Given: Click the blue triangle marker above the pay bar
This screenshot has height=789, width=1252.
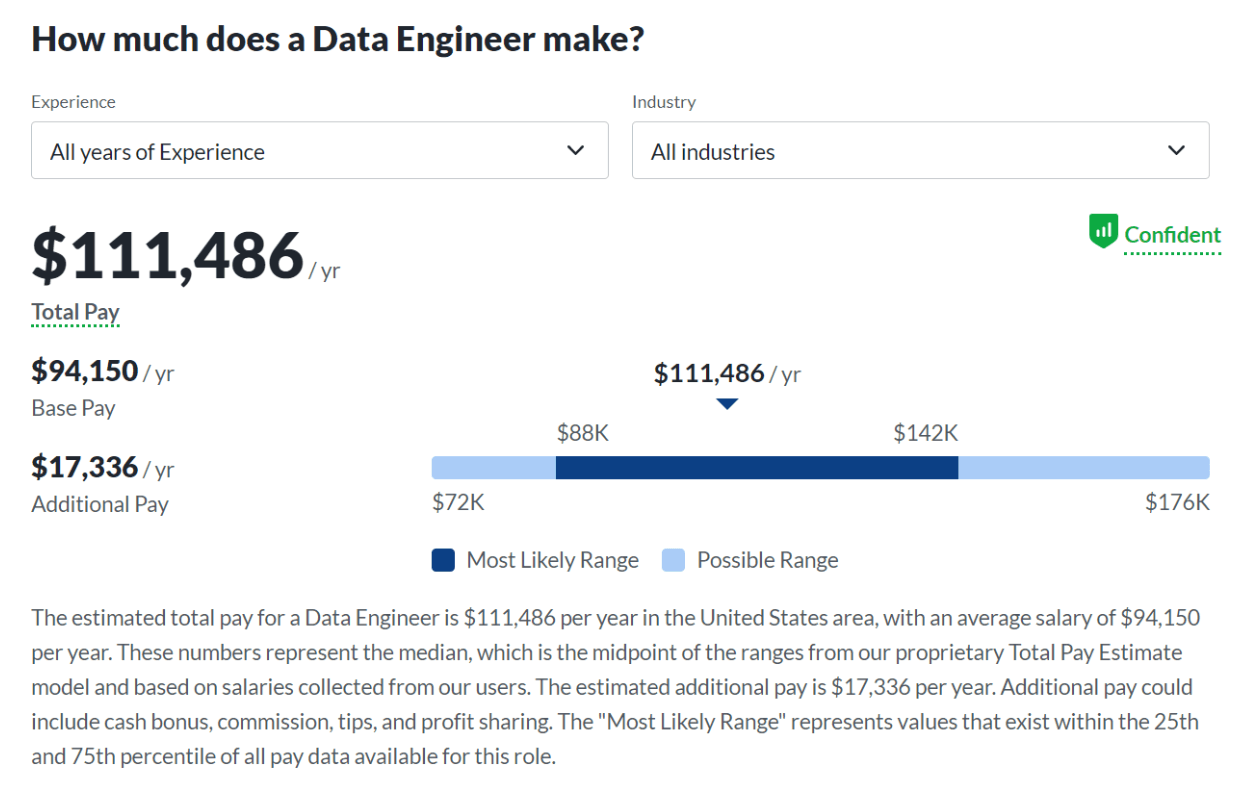Looking at the screenshot, I should click(727, 403).
